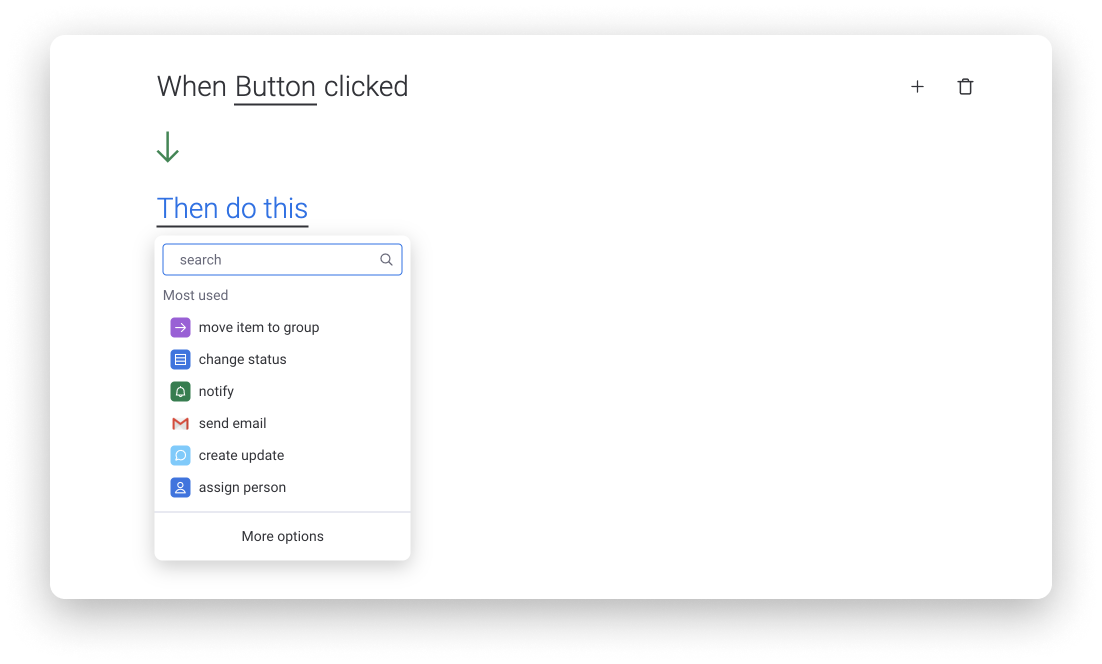Open More options at the list bottom
The image size is (1102, 664).
click(x=283, y=536)
